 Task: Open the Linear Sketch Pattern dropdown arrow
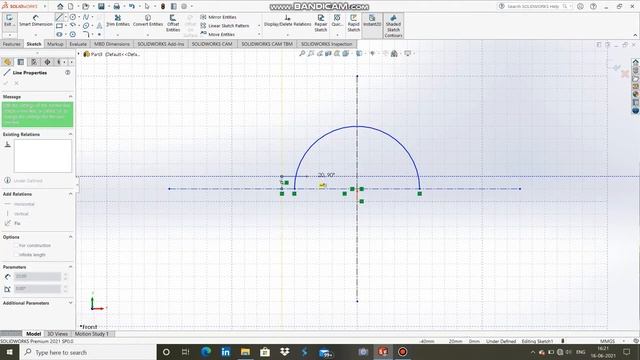259,26
